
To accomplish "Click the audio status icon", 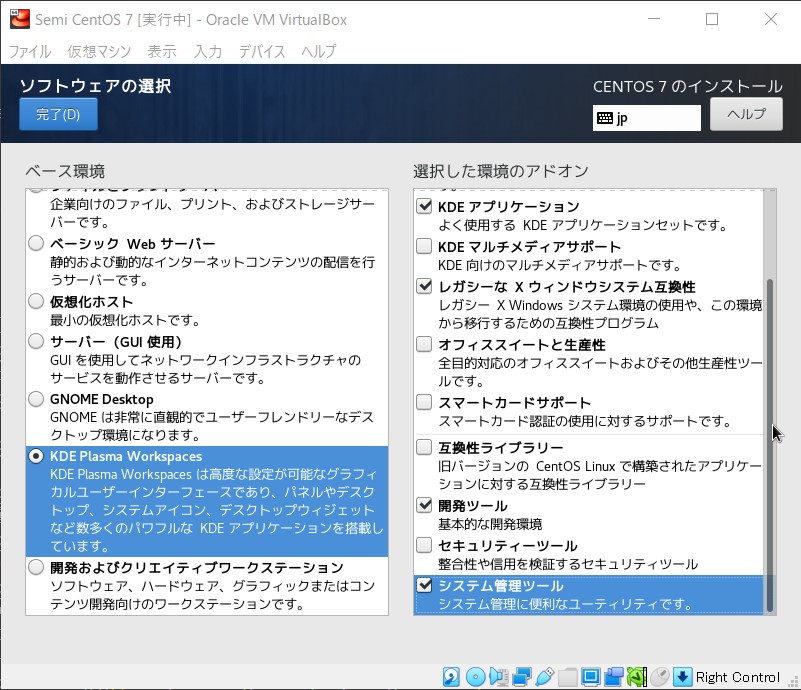I will pos(498,677).
